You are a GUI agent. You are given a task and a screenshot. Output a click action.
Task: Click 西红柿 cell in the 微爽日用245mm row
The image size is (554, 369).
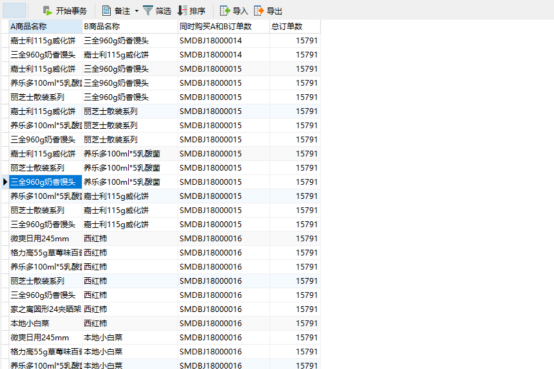pos(130,239)
